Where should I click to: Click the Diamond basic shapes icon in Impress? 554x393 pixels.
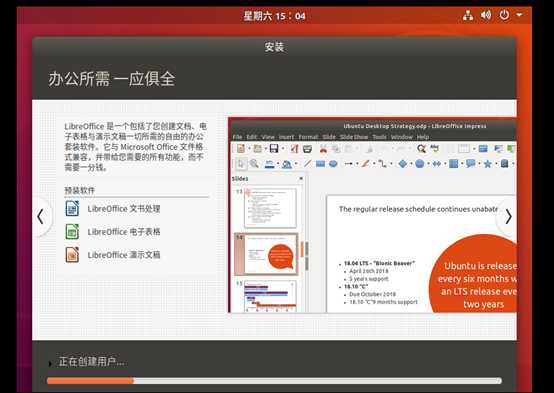point(402,164)
